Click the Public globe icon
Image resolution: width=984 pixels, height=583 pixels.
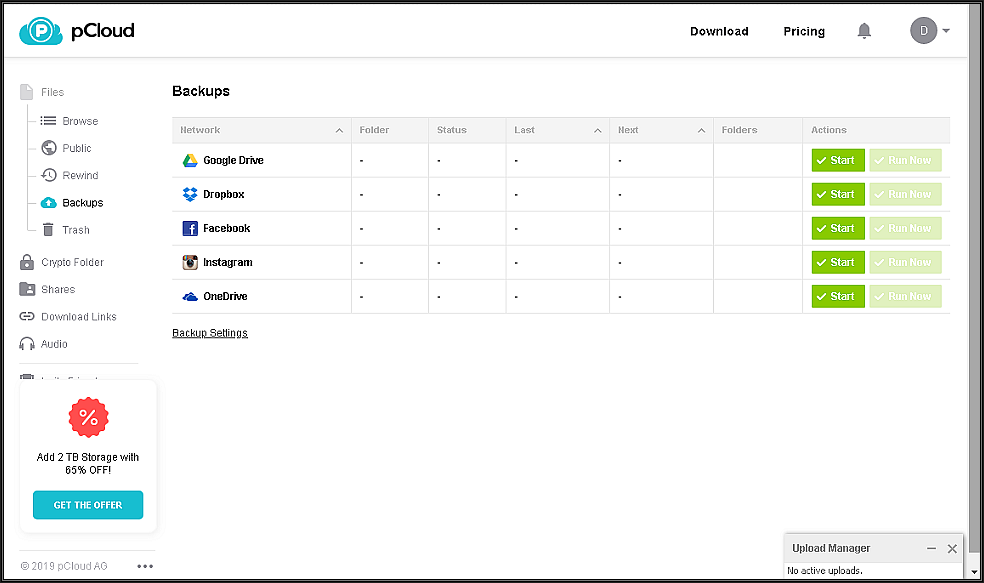(49, 147)
